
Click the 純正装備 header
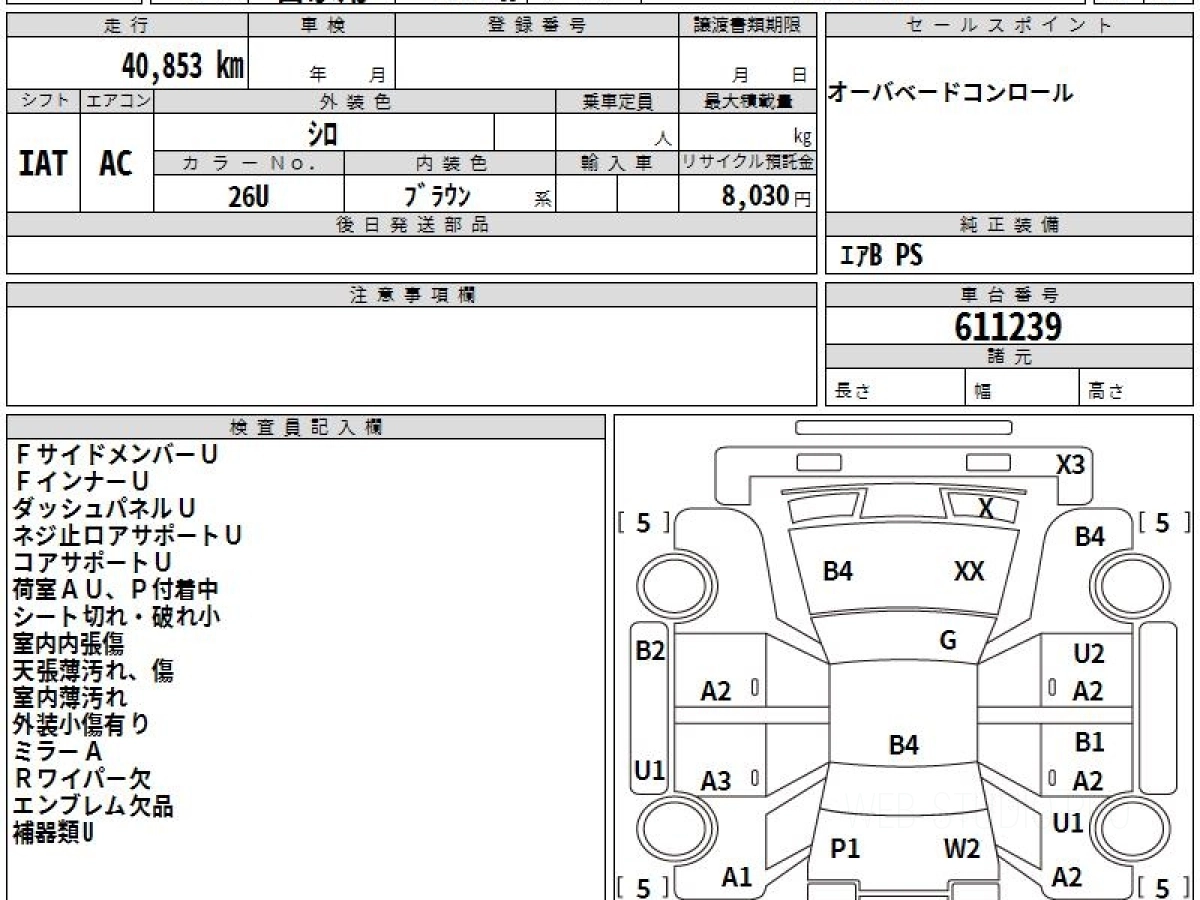(1009, 225)
